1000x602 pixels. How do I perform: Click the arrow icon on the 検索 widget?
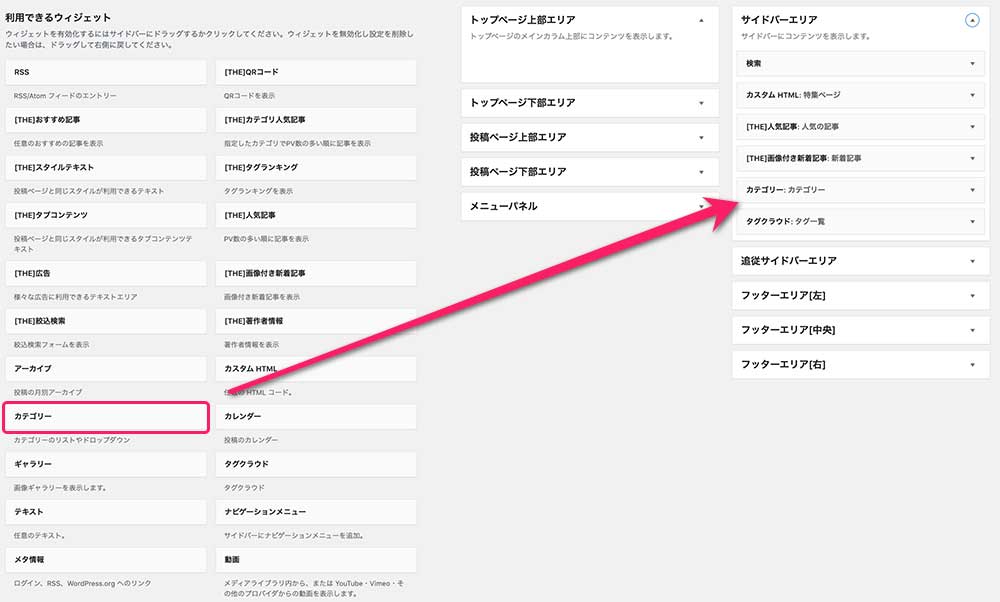click(x=971, y=64)
